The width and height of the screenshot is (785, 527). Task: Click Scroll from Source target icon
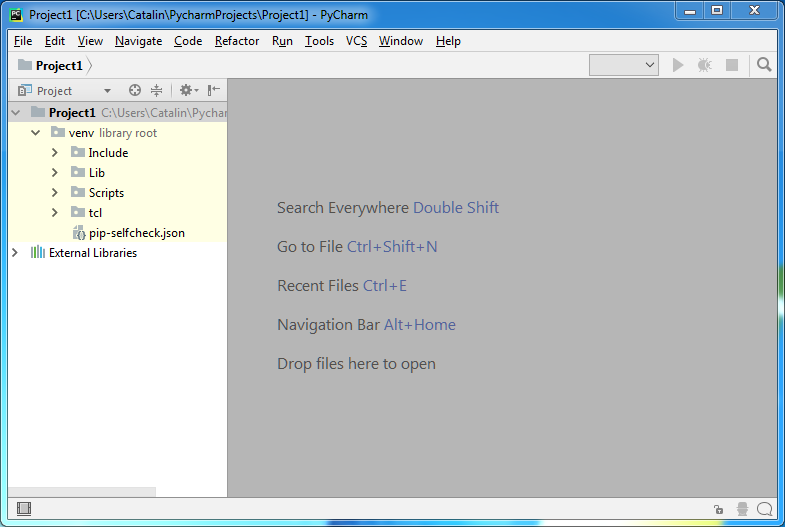point(135,90)
